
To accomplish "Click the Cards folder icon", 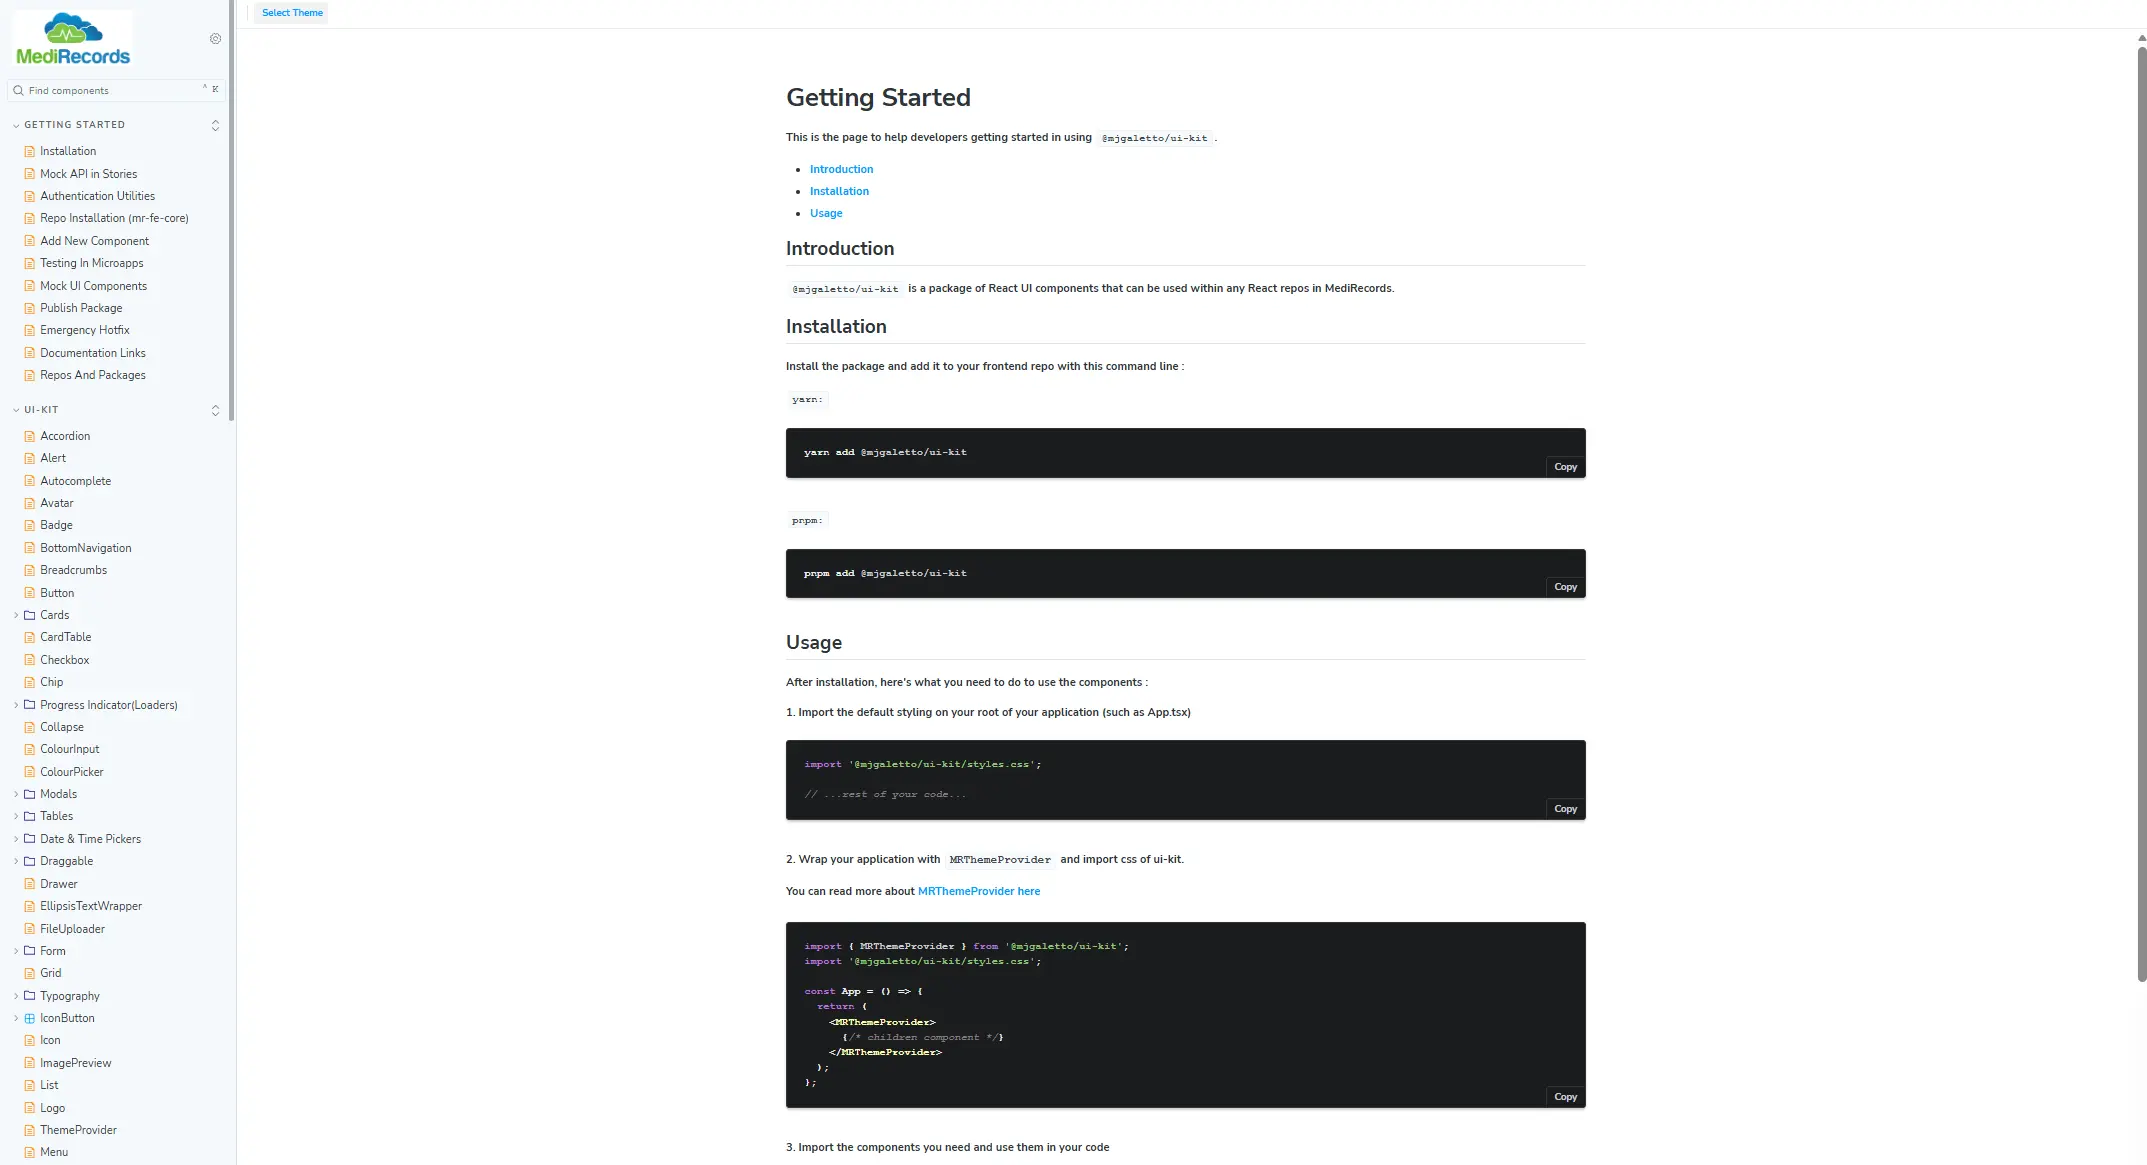I will (30, 615).
